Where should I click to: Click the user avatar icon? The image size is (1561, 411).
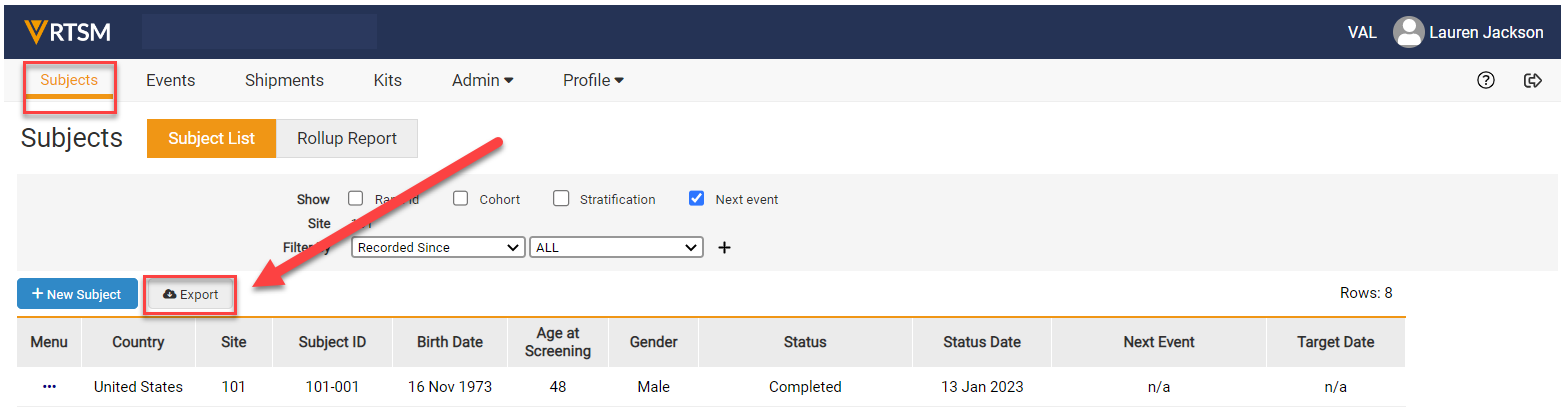[1408, 32]
